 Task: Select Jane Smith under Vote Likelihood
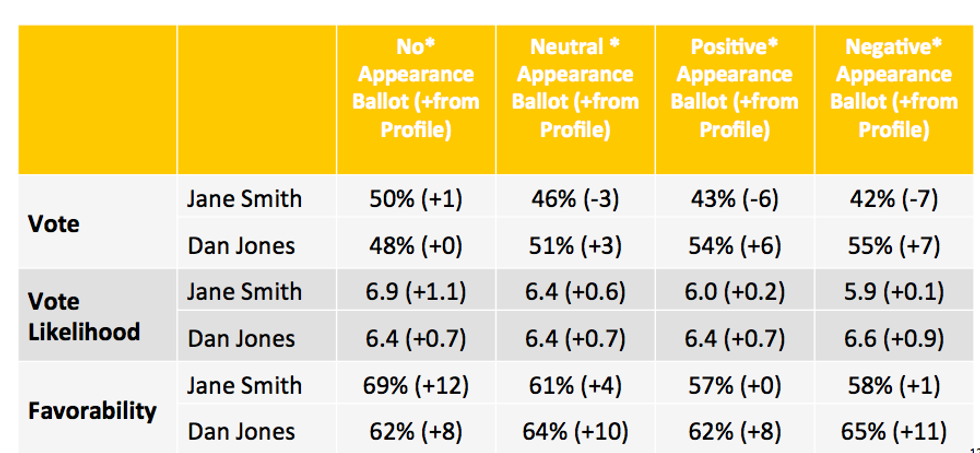click(244, 292)
